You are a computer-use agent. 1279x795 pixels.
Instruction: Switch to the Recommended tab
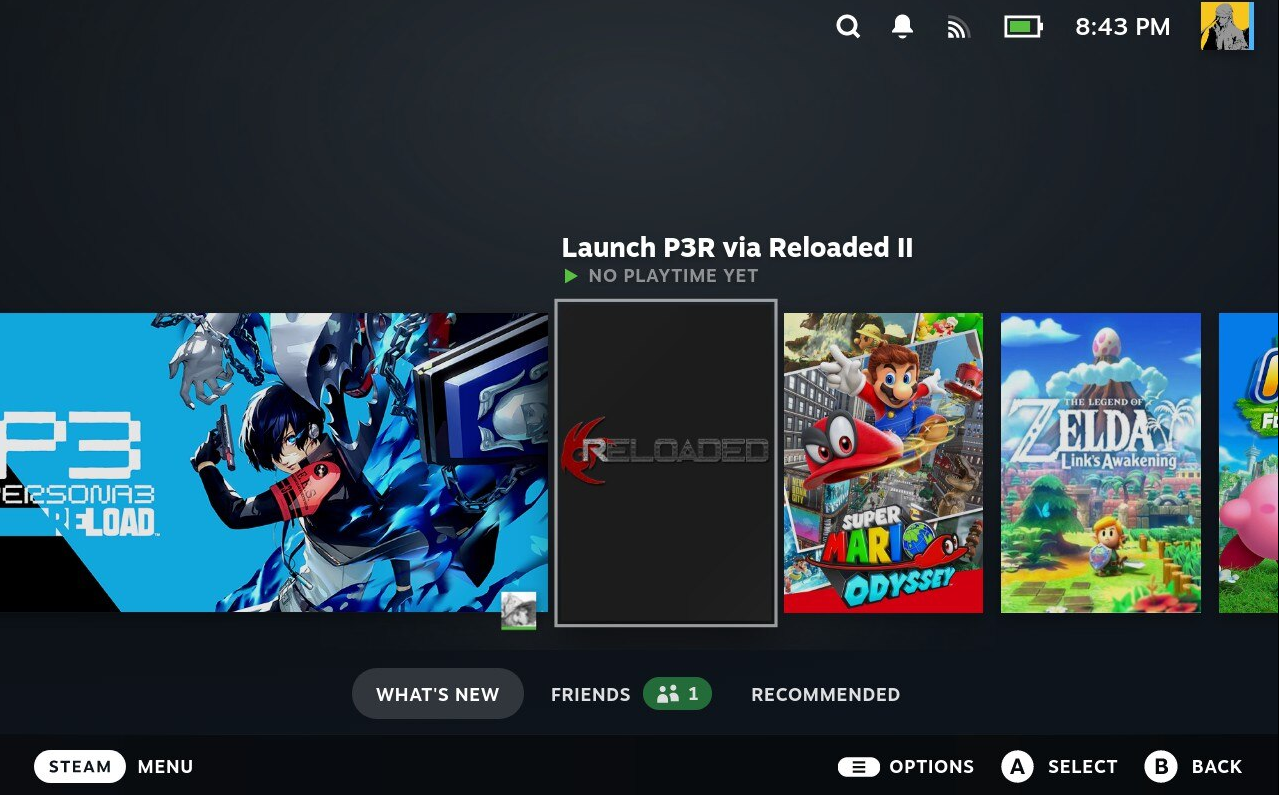(825, 694)
